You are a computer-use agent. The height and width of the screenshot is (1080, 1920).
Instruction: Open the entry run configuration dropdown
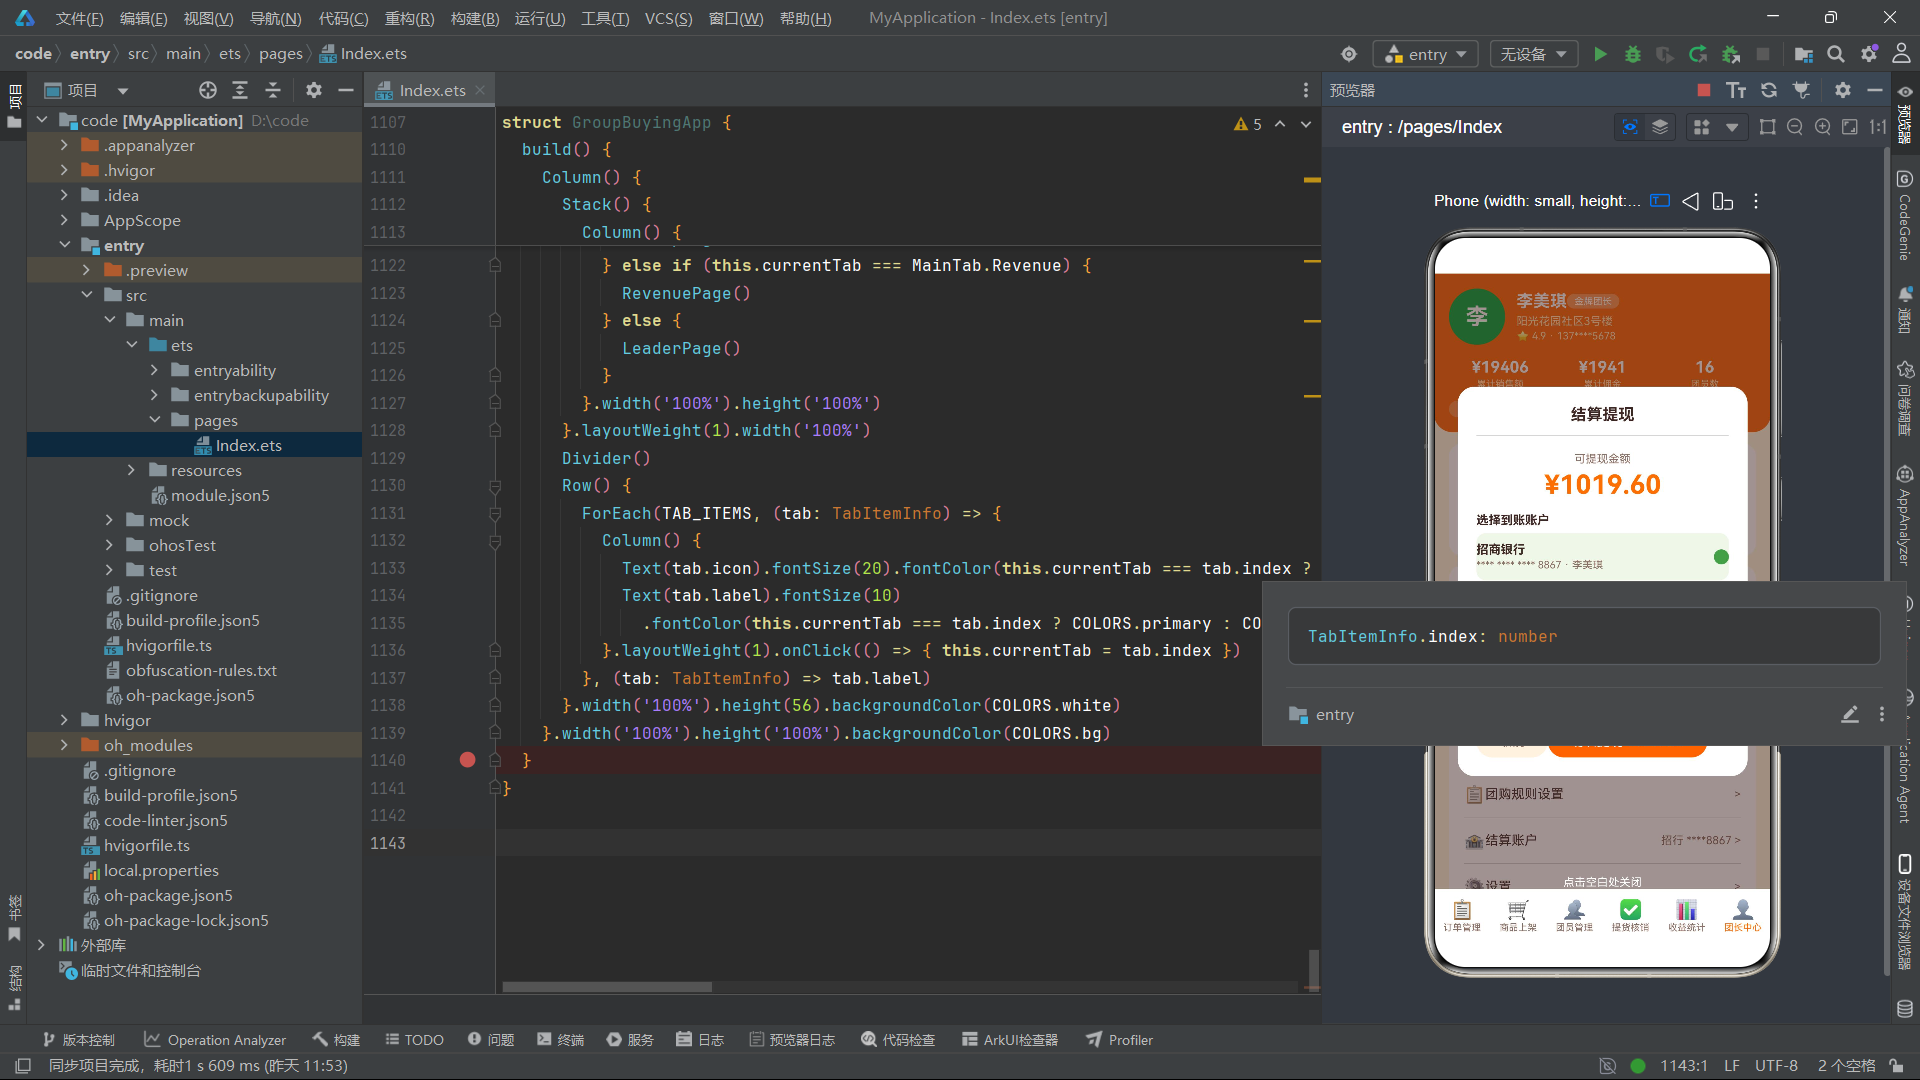coord(1426,54)
